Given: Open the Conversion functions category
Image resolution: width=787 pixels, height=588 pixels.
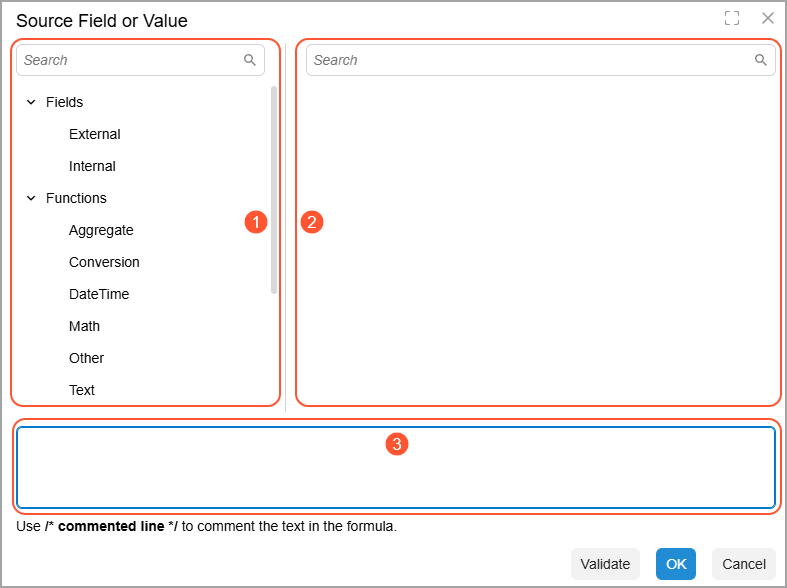Looking at the screenshot, I should [104, 262].
